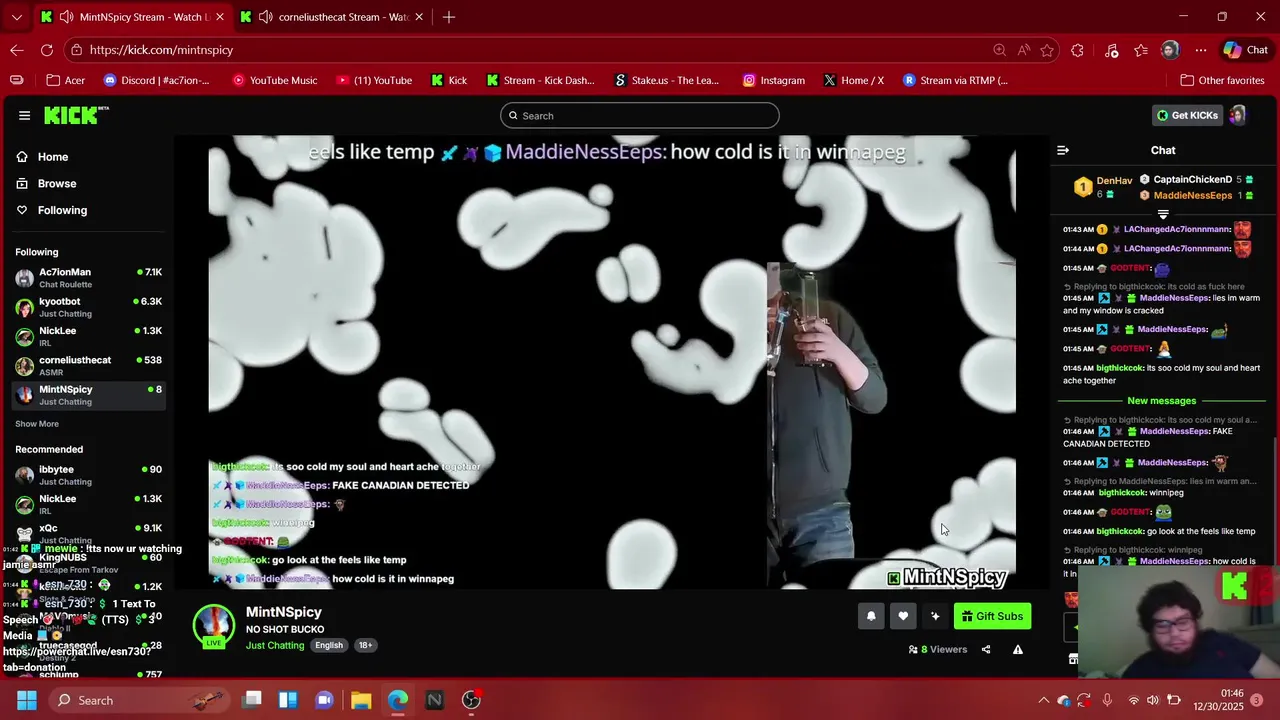Open File Explorer from taskbar
Screen dimensions: 1280x720
click(361, 700)
